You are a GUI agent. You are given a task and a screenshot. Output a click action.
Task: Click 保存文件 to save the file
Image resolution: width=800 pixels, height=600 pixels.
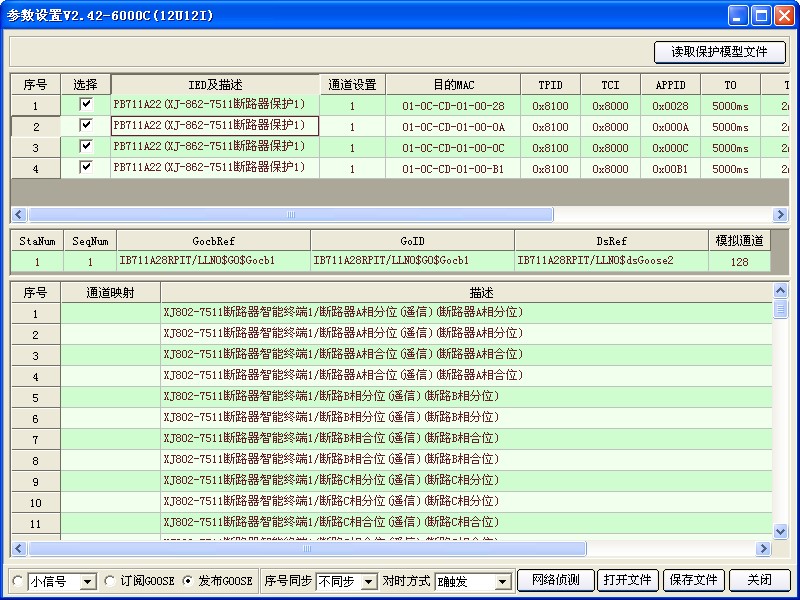693,580
